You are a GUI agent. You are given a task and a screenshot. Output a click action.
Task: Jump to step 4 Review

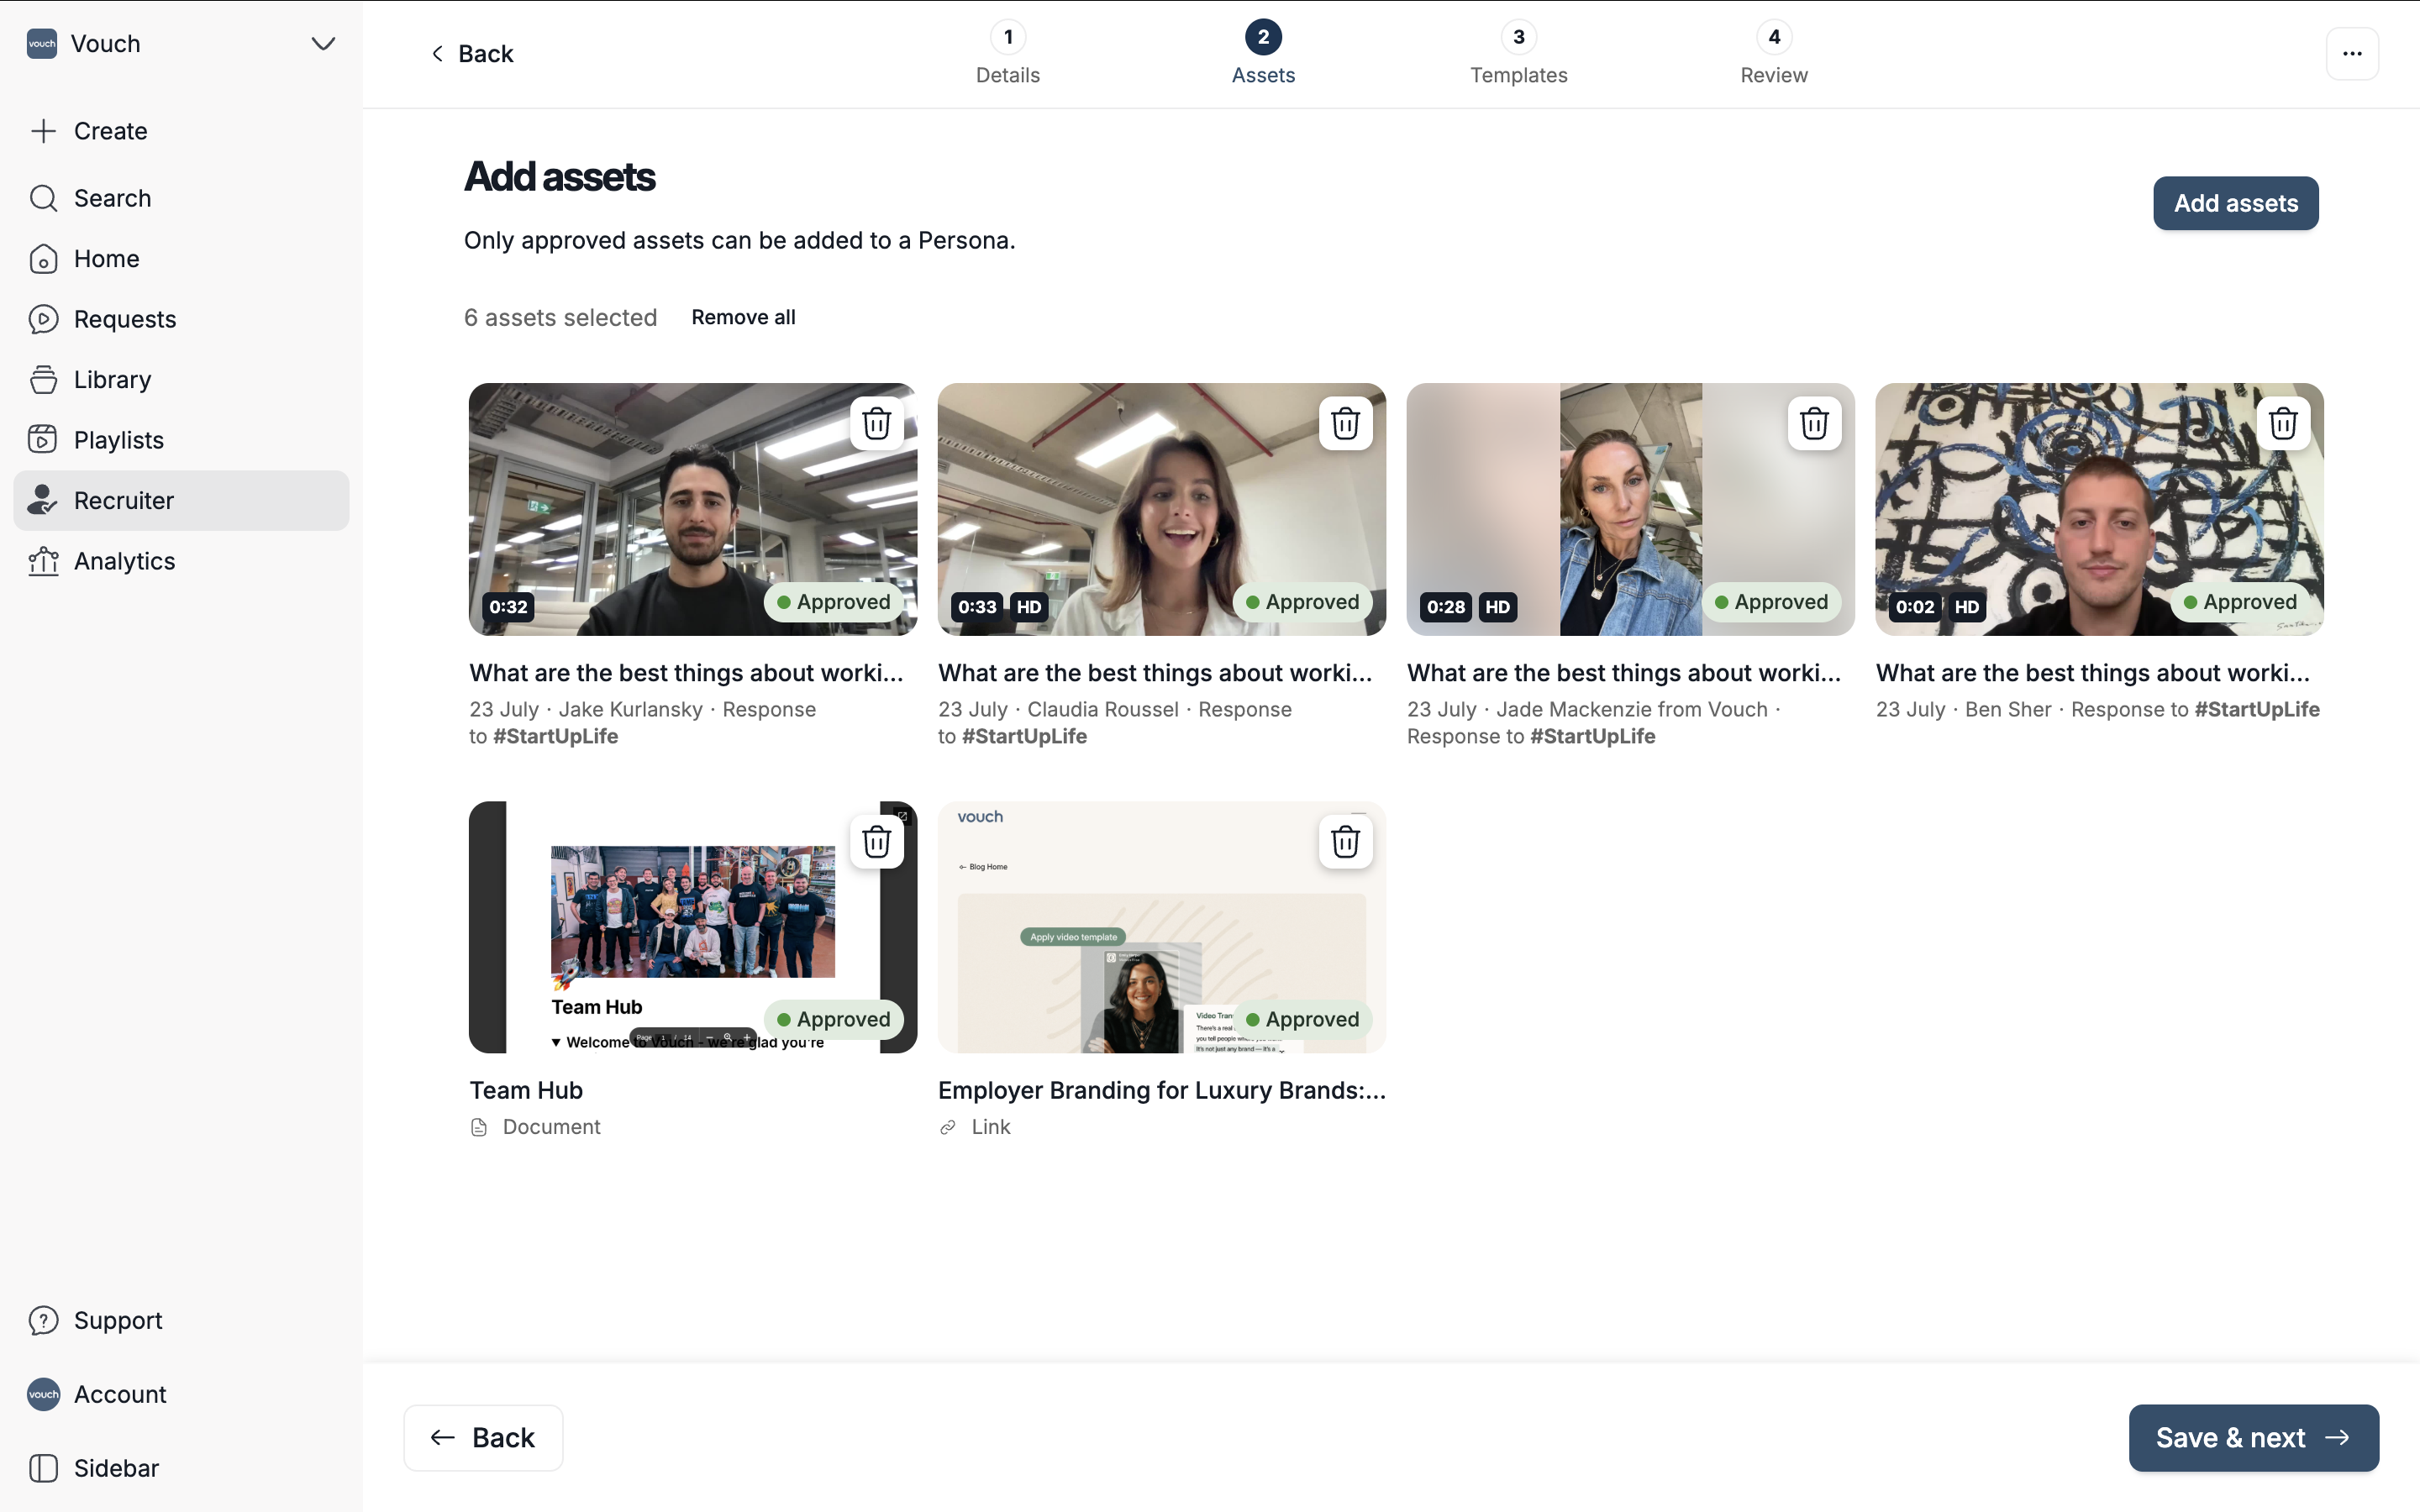click(x=1774, y=54)
